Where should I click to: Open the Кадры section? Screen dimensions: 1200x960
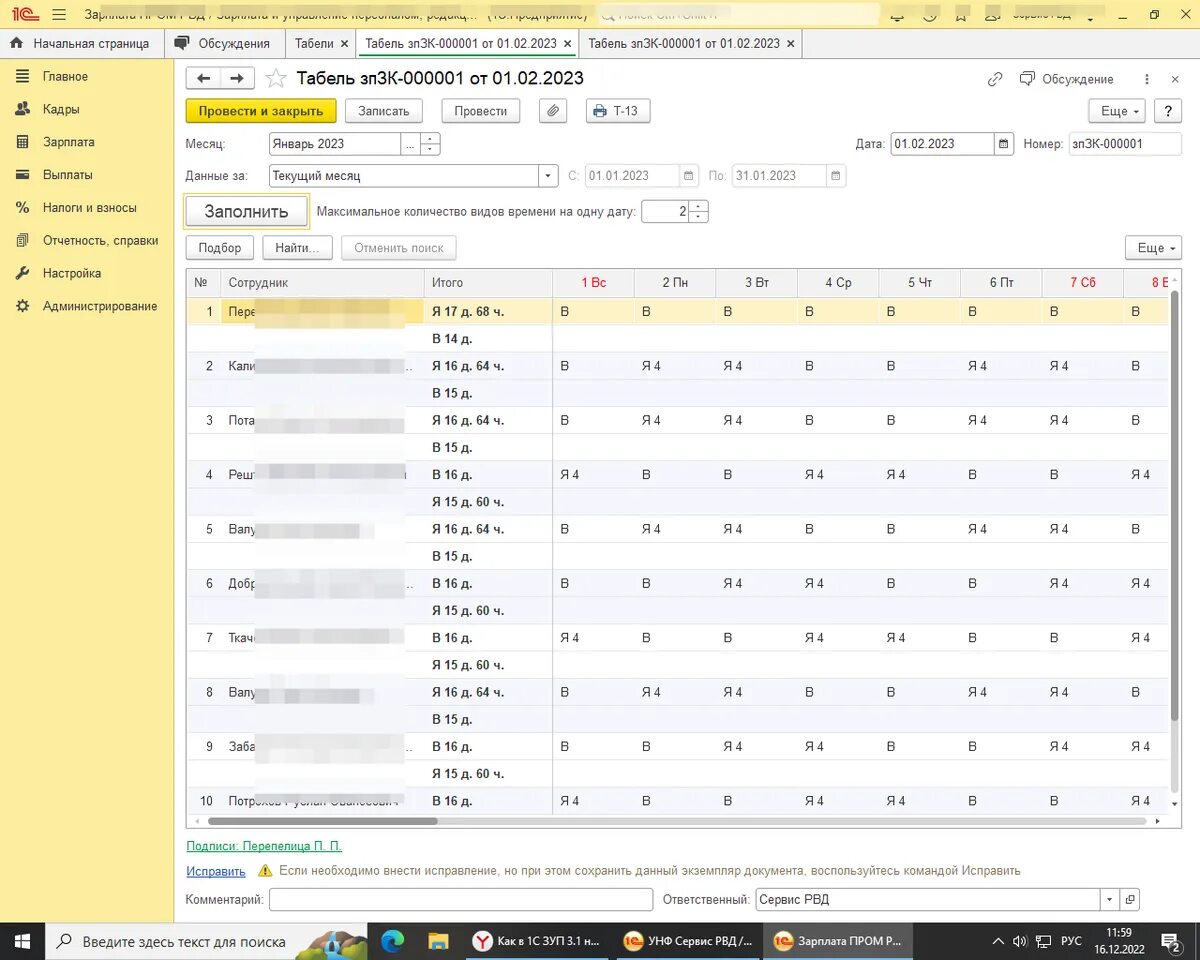click(x=61, y=109)
